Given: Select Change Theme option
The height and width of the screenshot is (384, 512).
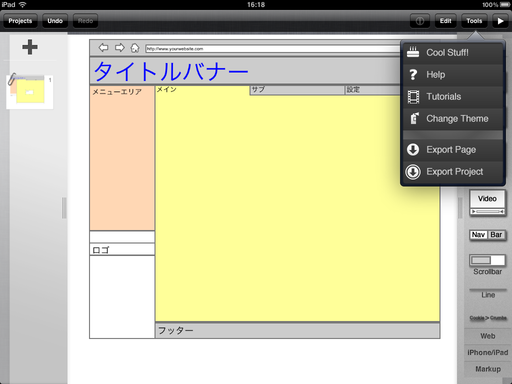Looking at the screenshot, I should pos(453,119).
